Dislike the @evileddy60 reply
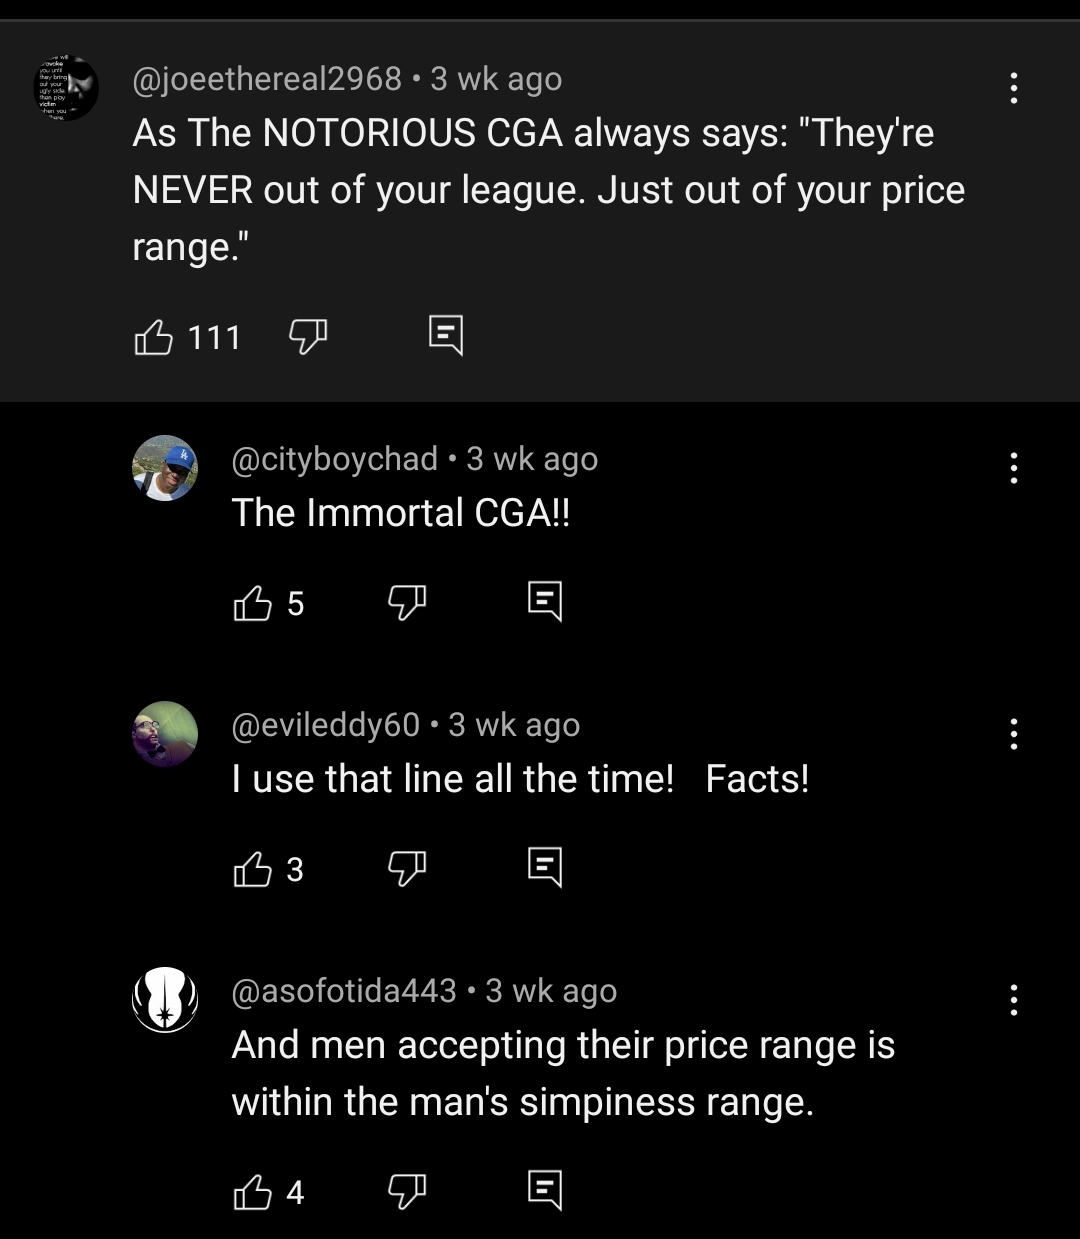Screen dimensions: 1080x1239 [407, 868]
